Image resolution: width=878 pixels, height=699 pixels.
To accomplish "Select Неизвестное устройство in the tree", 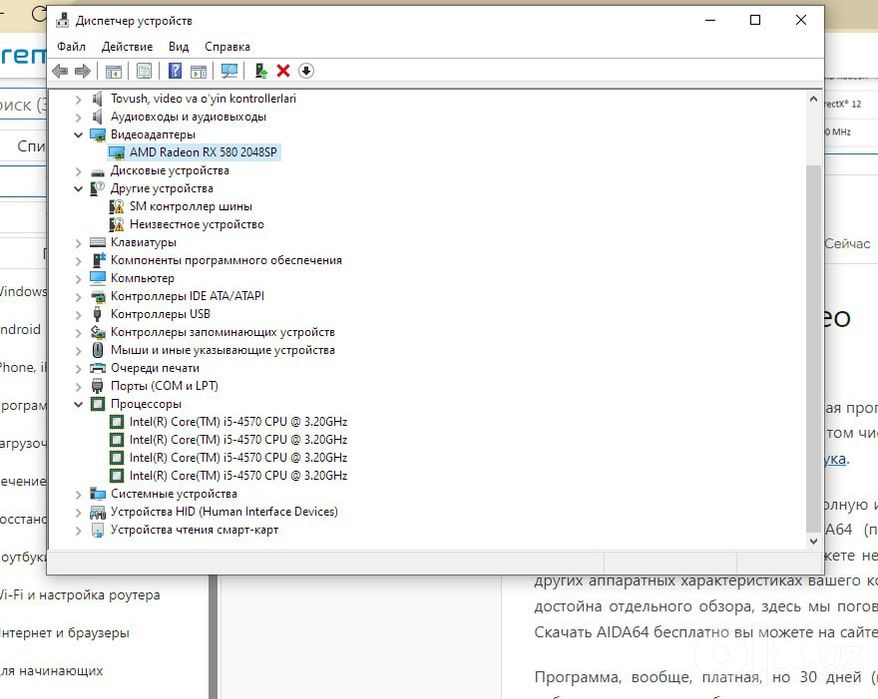I will [197, 225].
